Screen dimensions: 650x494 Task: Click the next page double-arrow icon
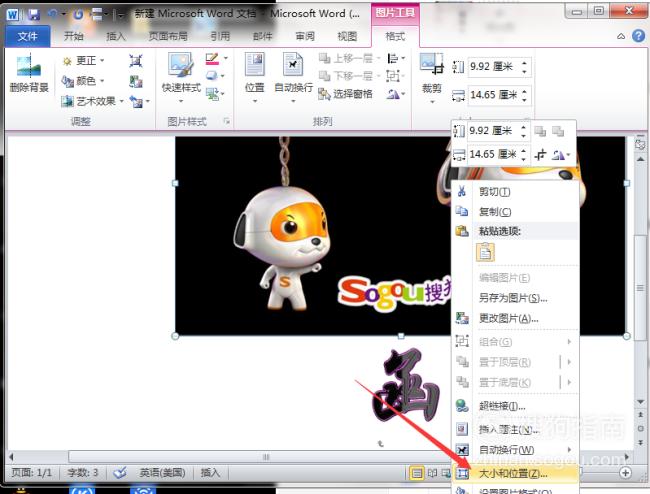coord(640,443)
